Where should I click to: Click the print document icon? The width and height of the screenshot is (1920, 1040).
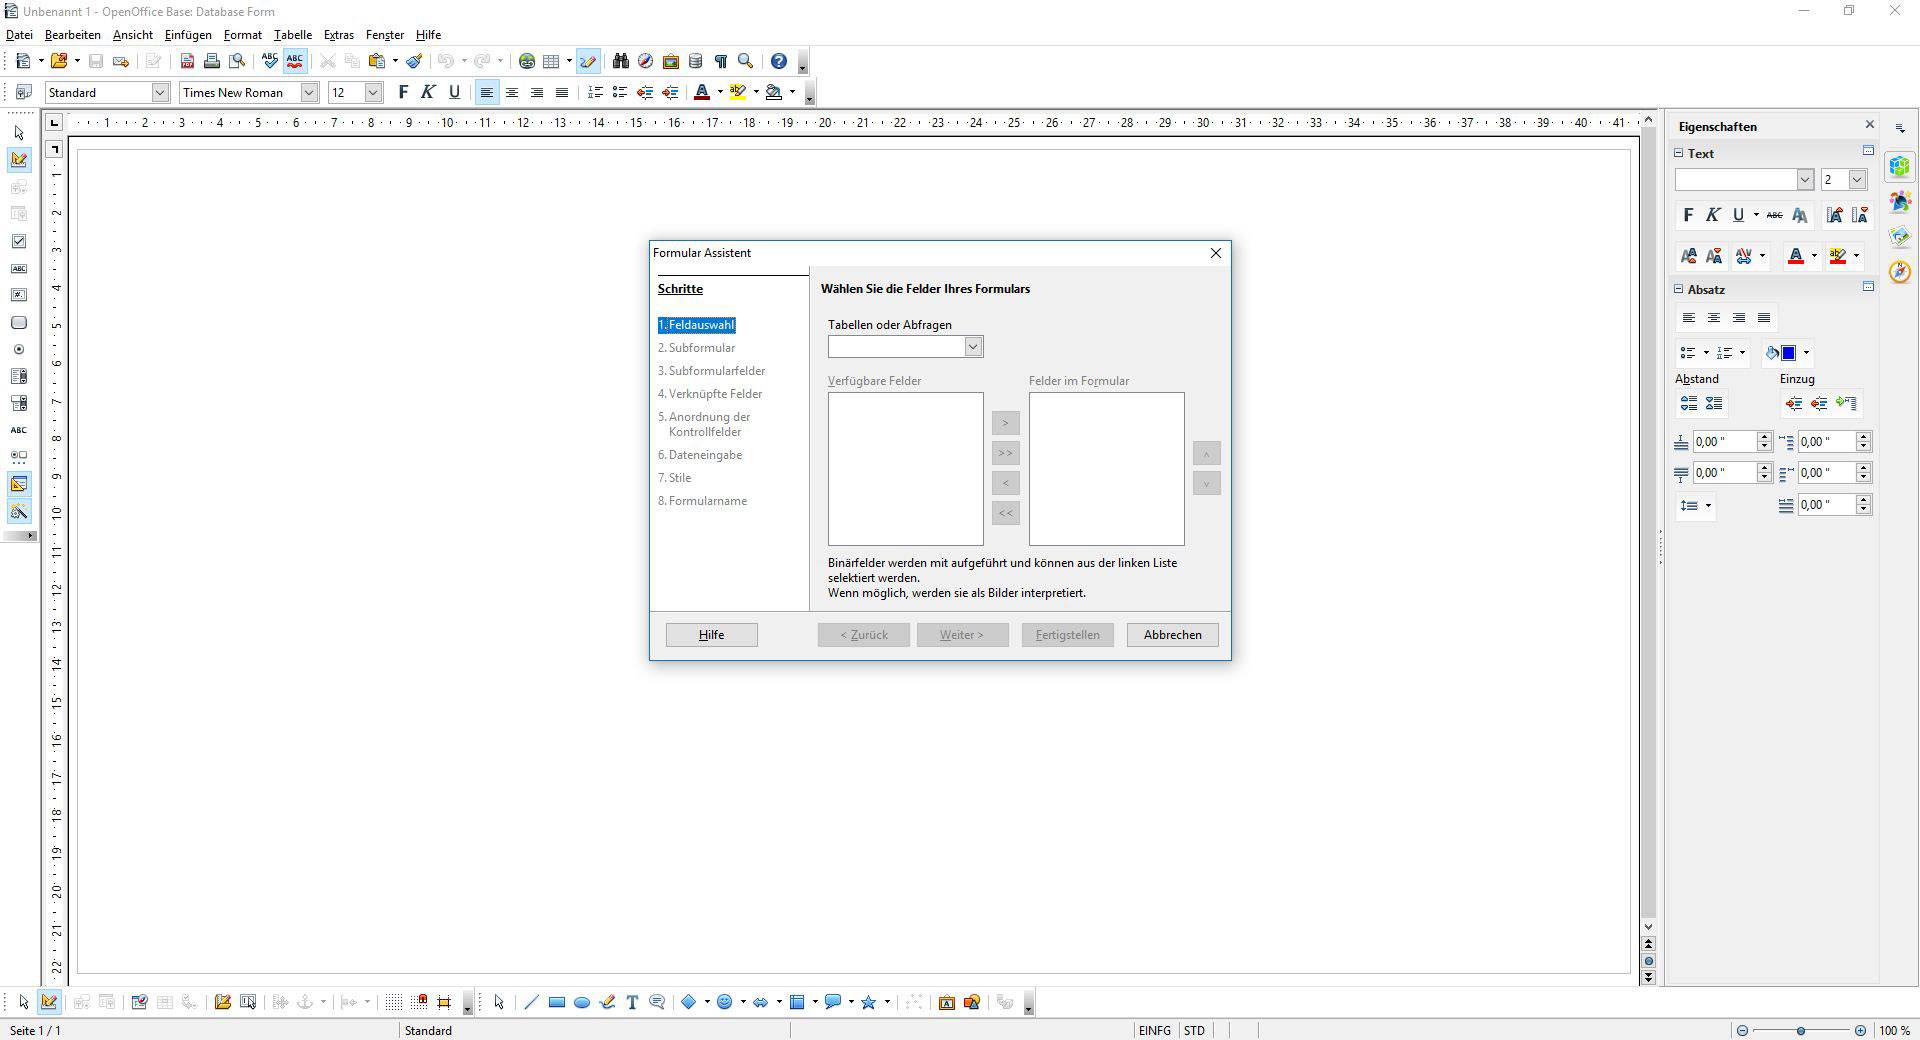tap(212, 61)
